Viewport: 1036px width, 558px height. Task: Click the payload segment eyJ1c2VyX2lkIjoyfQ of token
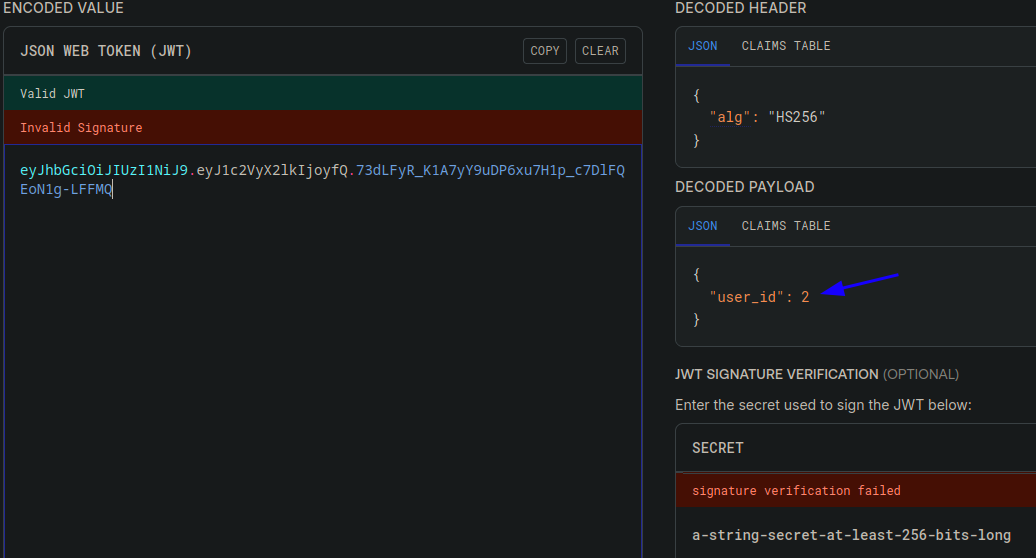(x=272, y=170)
